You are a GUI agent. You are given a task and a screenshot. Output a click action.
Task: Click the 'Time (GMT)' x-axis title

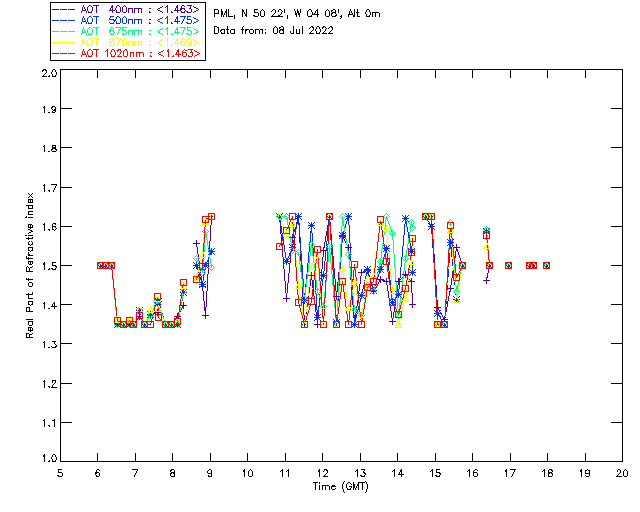[341, 487]
